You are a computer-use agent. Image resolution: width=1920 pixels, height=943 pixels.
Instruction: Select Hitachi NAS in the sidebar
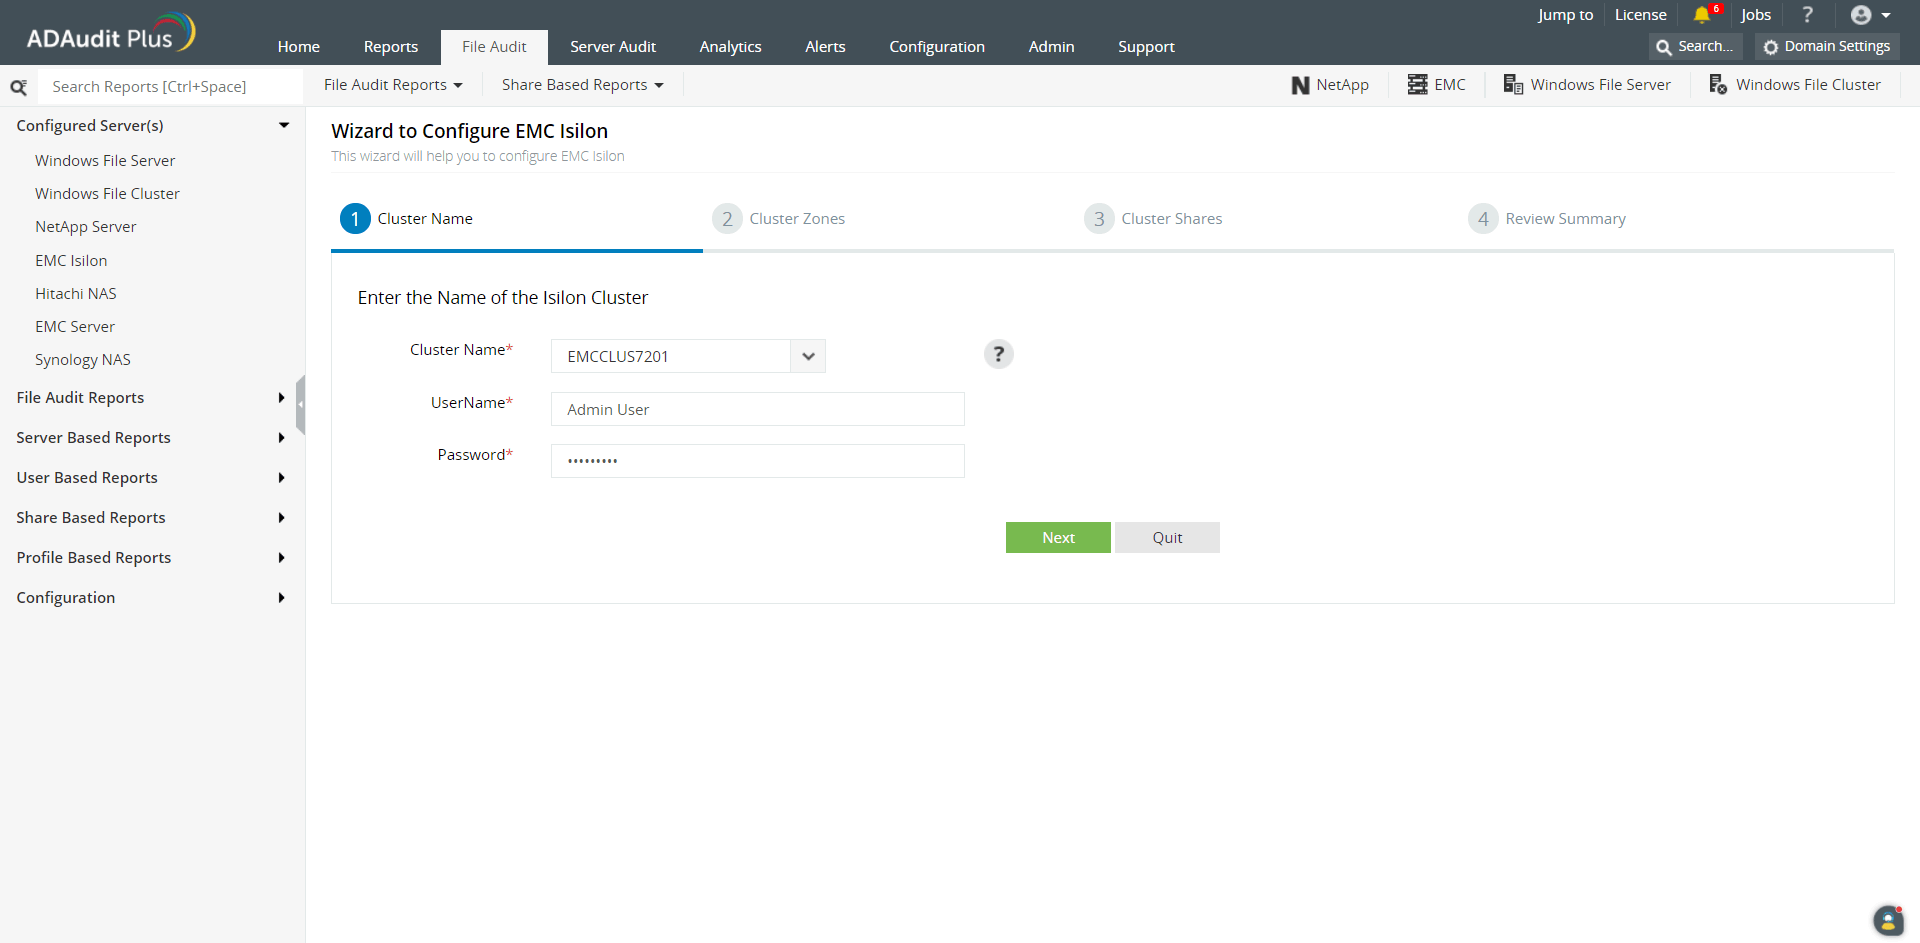(x=76, y=294)
